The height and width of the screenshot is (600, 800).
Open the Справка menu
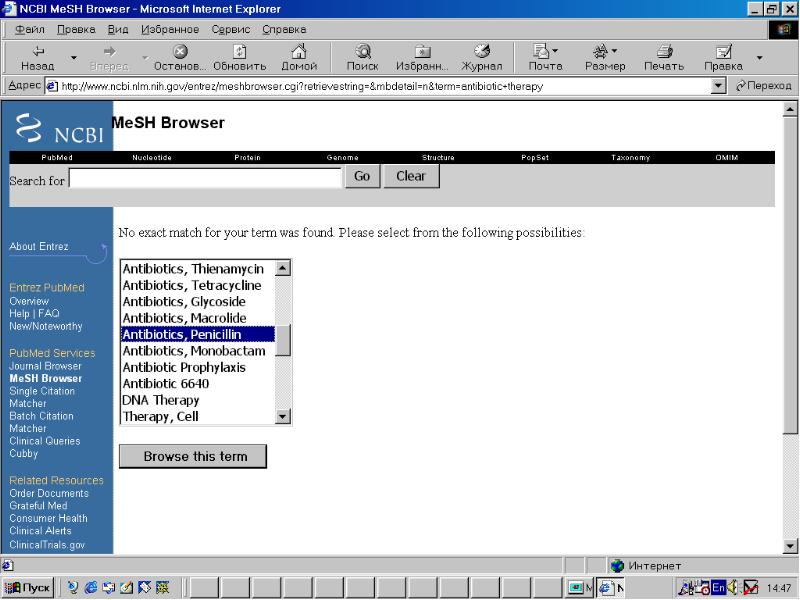pos(284,30)
